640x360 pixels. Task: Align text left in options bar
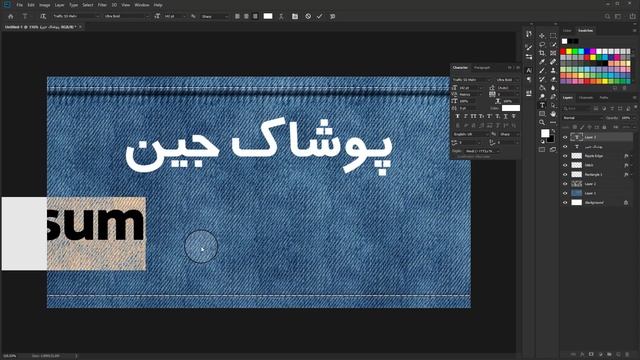pos(237,16)
